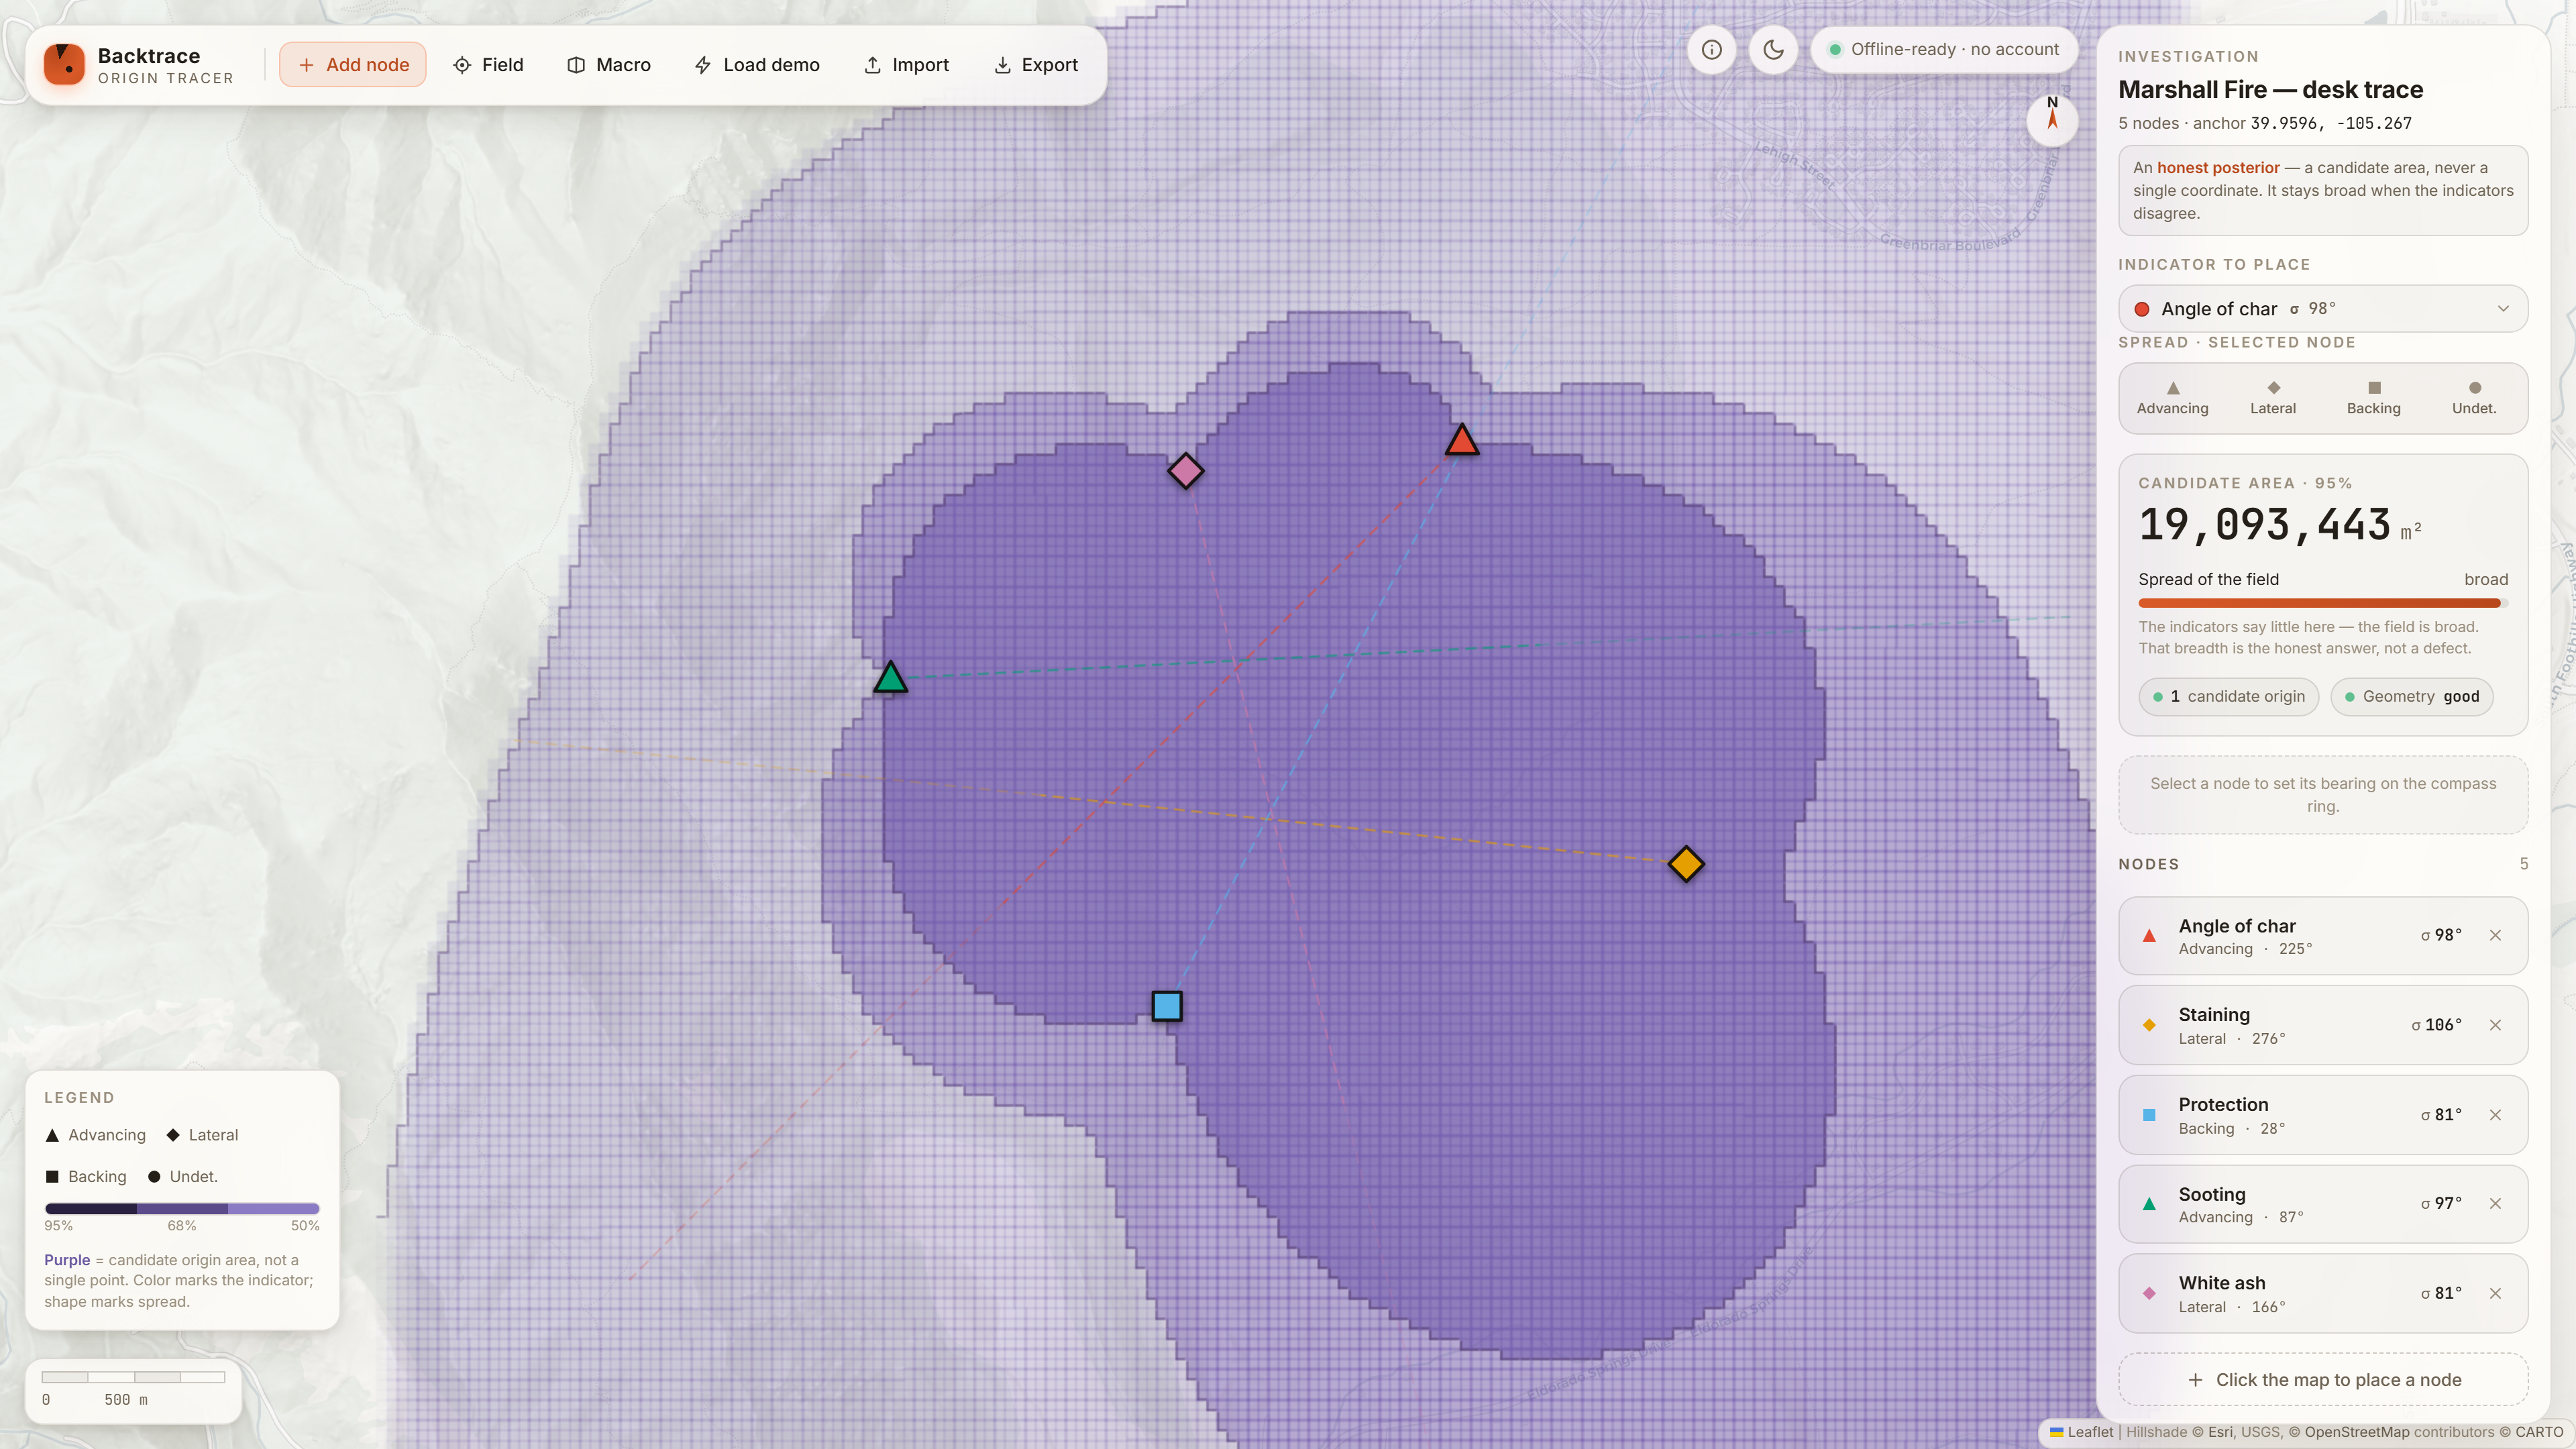The image size is (2576, 1449).
Task: Select the Sooting node row
Action: [2323, 1204]
